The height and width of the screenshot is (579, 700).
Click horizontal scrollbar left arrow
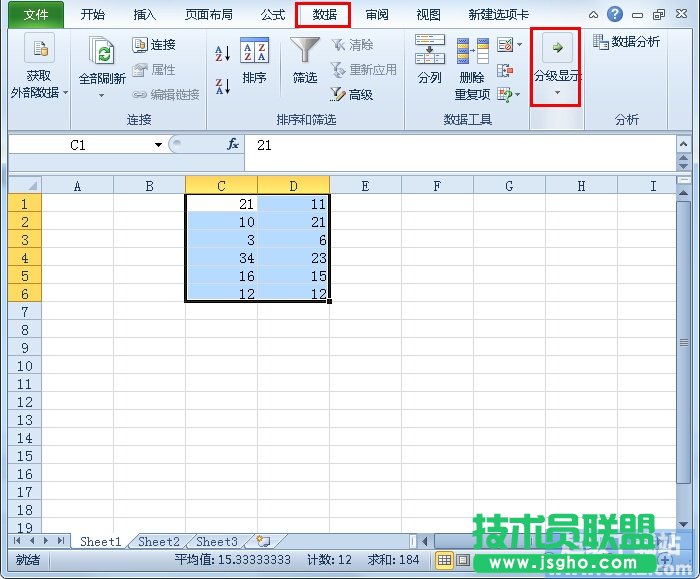coord(425,541)
